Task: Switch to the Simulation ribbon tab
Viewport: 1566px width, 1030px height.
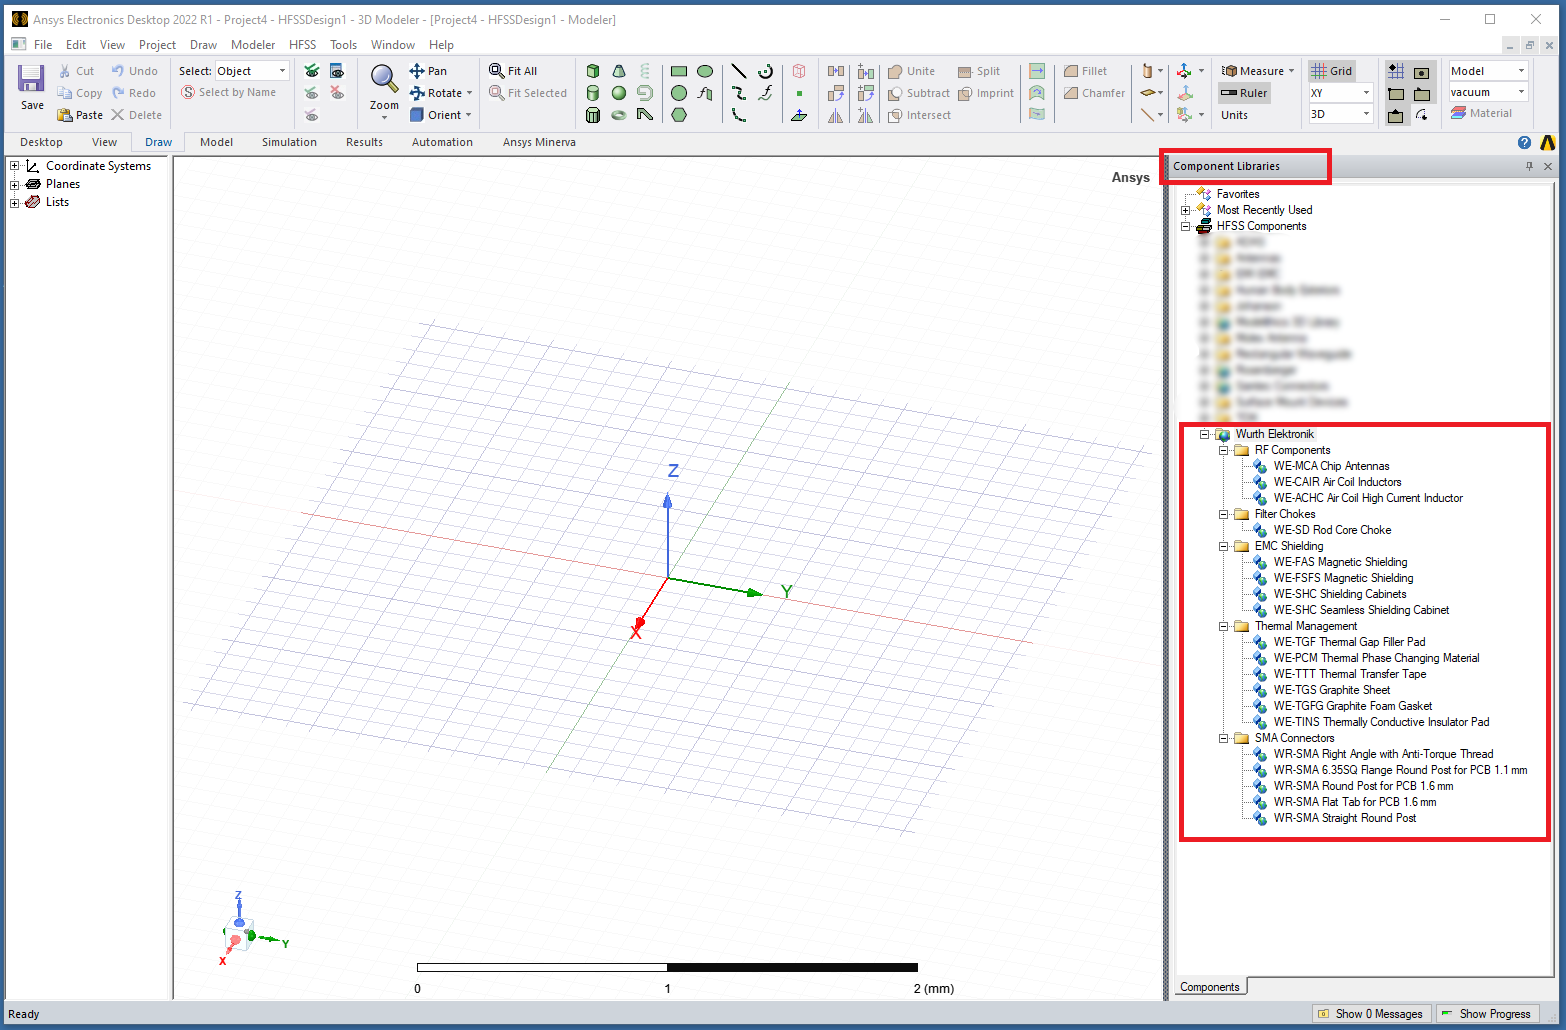Action: (x=289, y=142)
